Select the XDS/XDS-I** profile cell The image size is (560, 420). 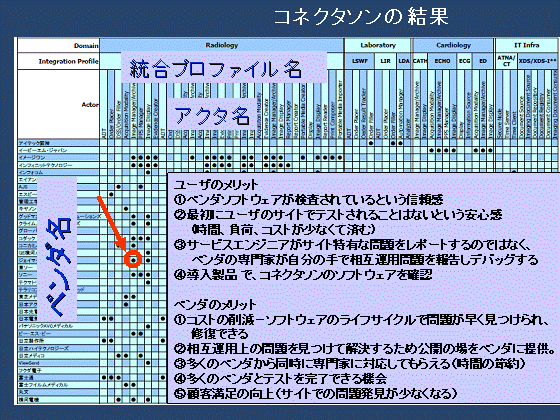point(538,61)
